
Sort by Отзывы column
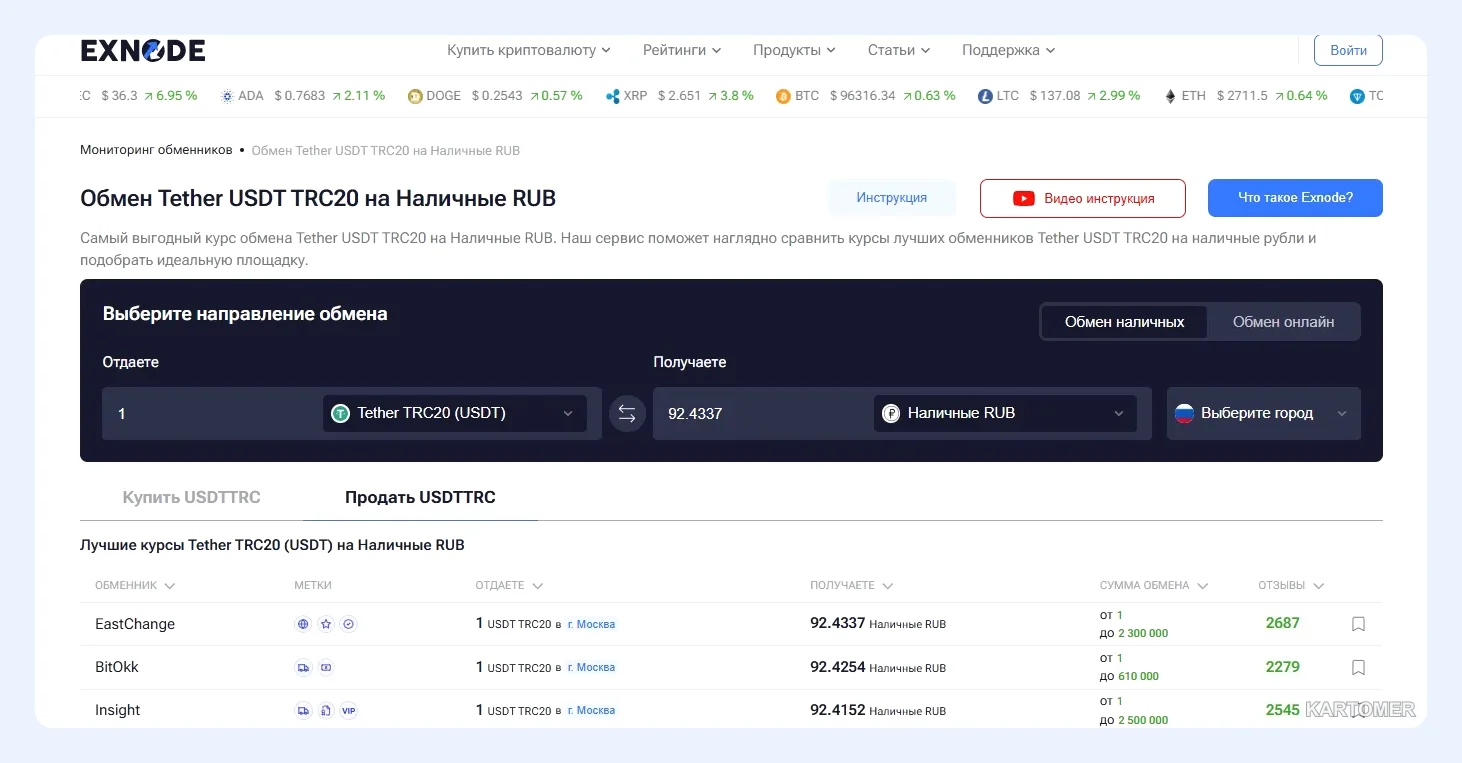(x=1291, y=586)
